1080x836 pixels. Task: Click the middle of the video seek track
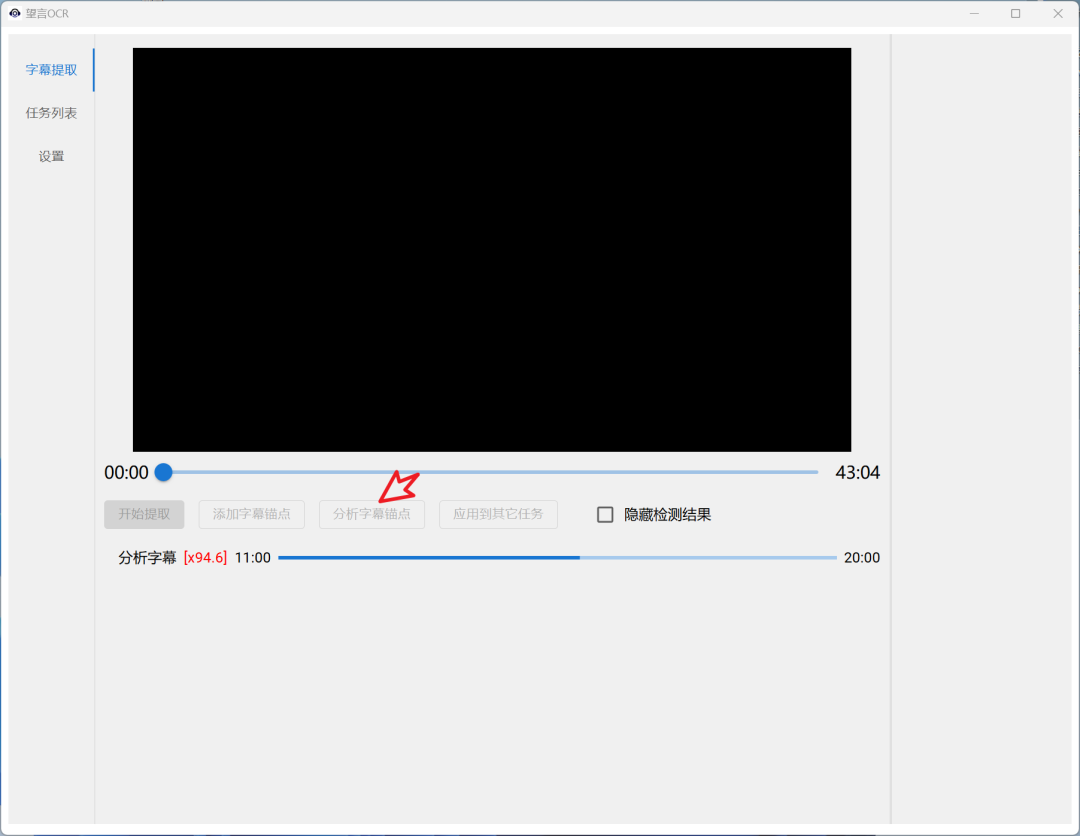pos(490,472)
